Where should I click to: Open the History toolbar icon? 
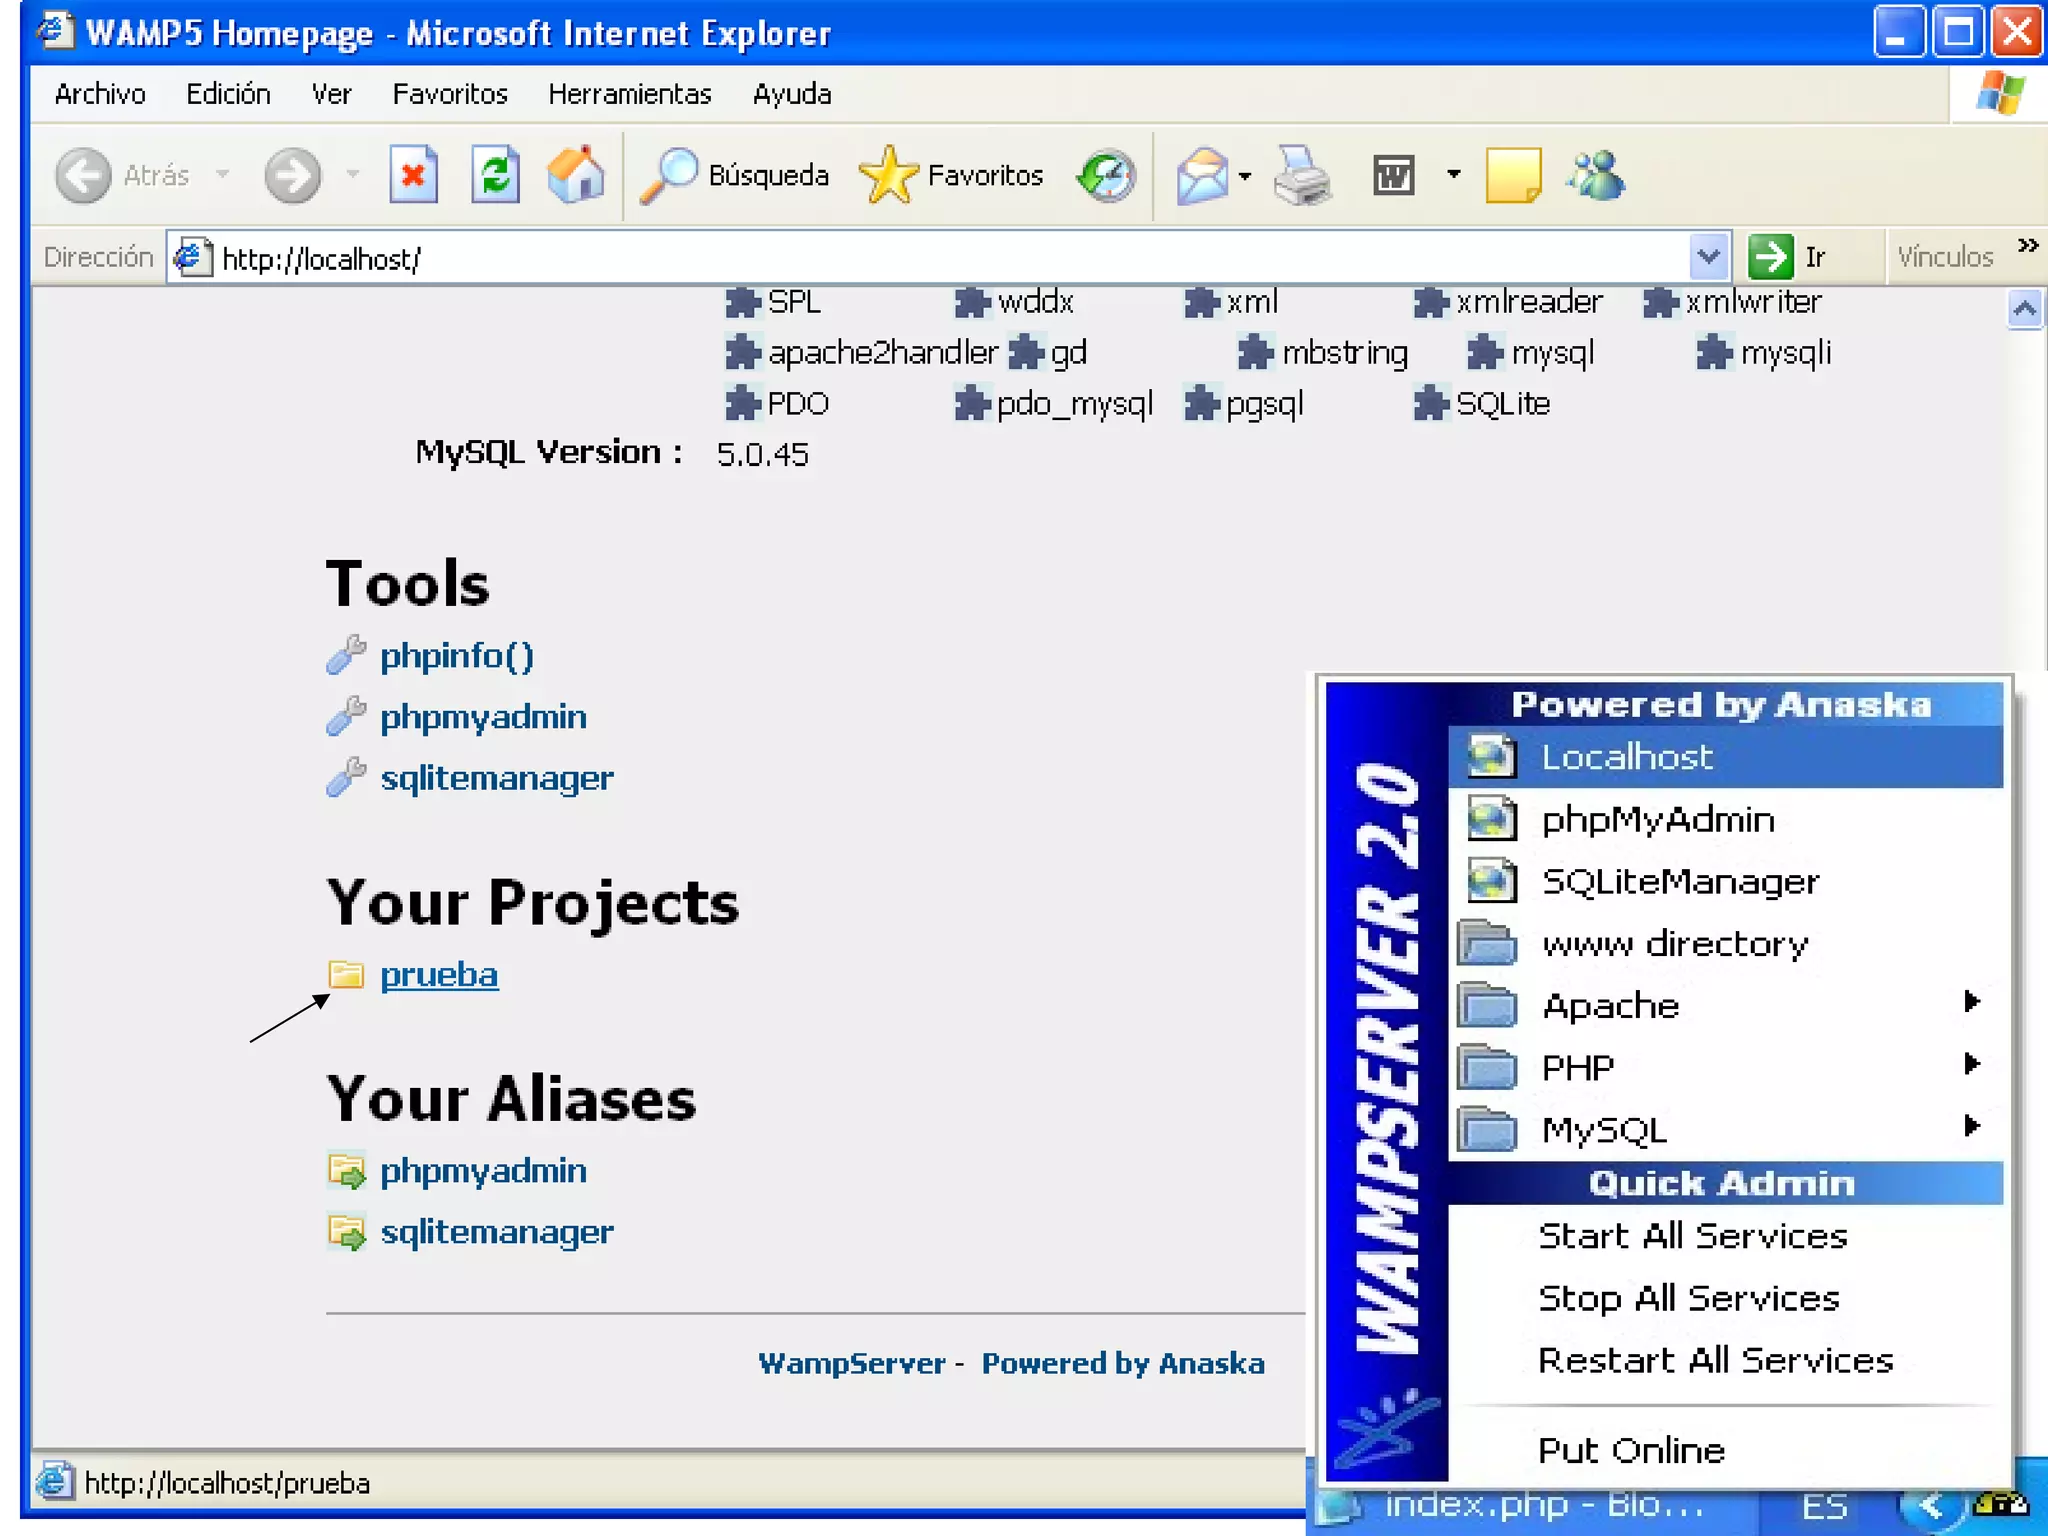(1106, 176)
